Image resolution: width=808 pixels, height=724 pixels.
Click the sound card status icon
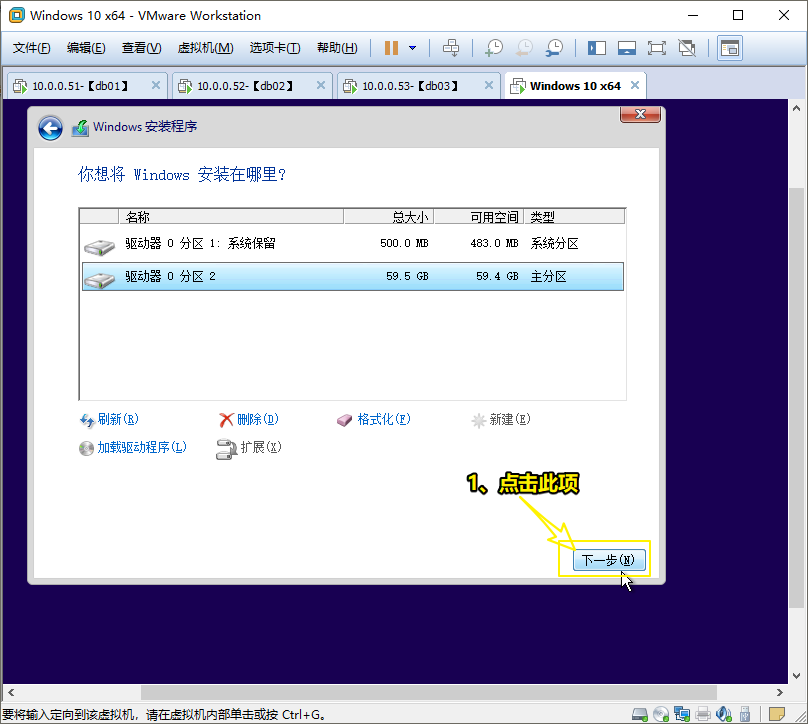click(724, 714)
